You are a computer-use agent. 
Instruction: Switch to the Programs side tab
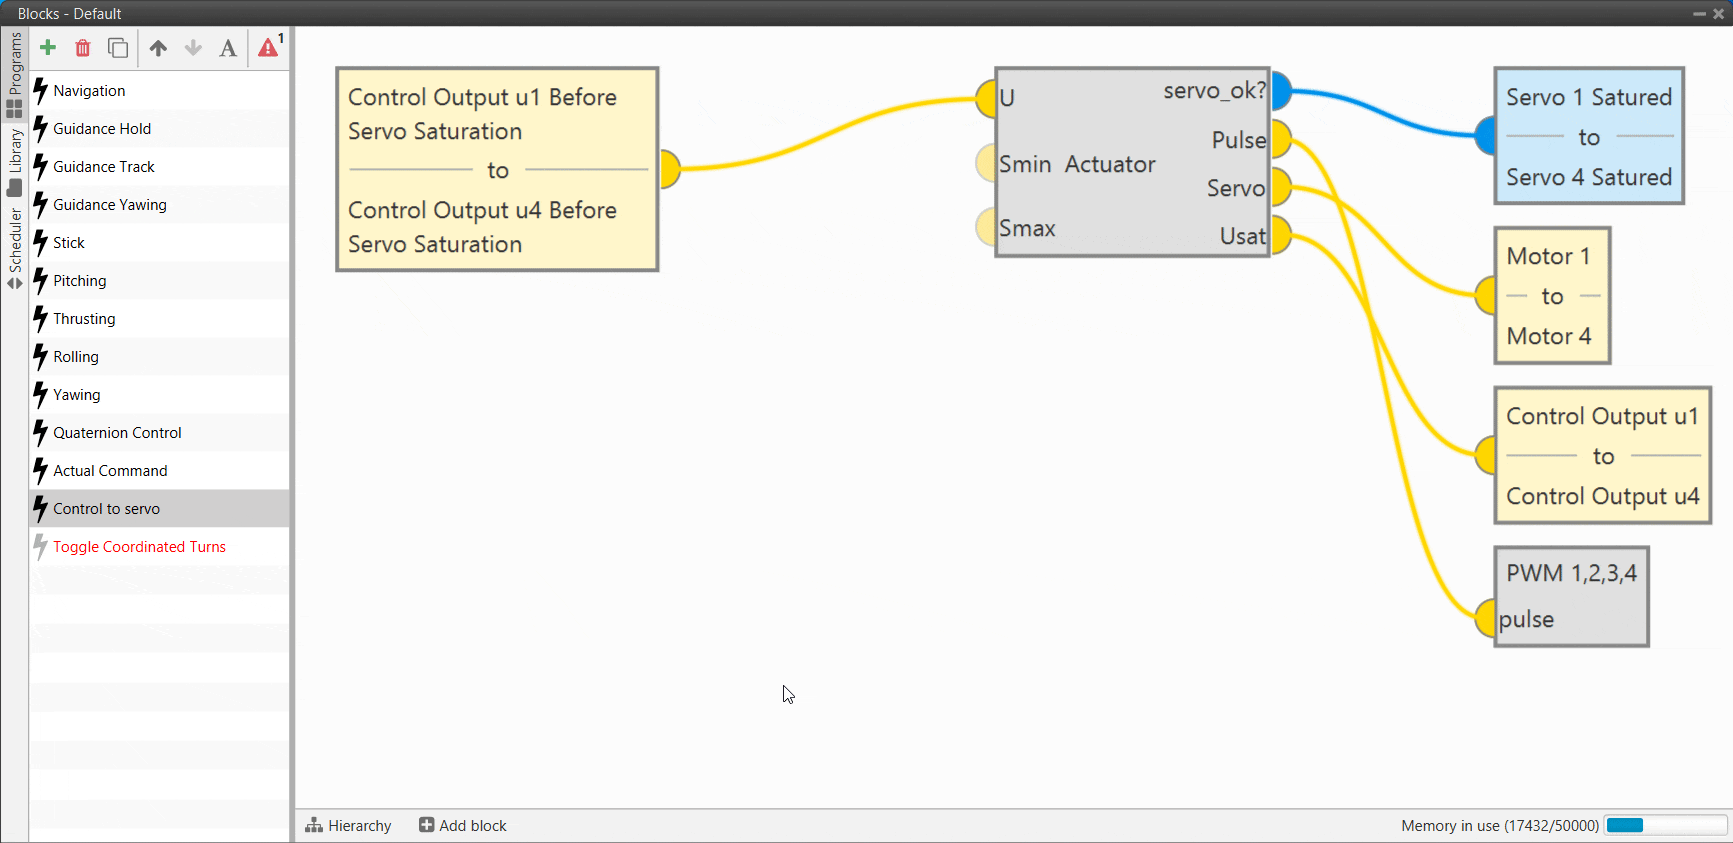point(15,74)
